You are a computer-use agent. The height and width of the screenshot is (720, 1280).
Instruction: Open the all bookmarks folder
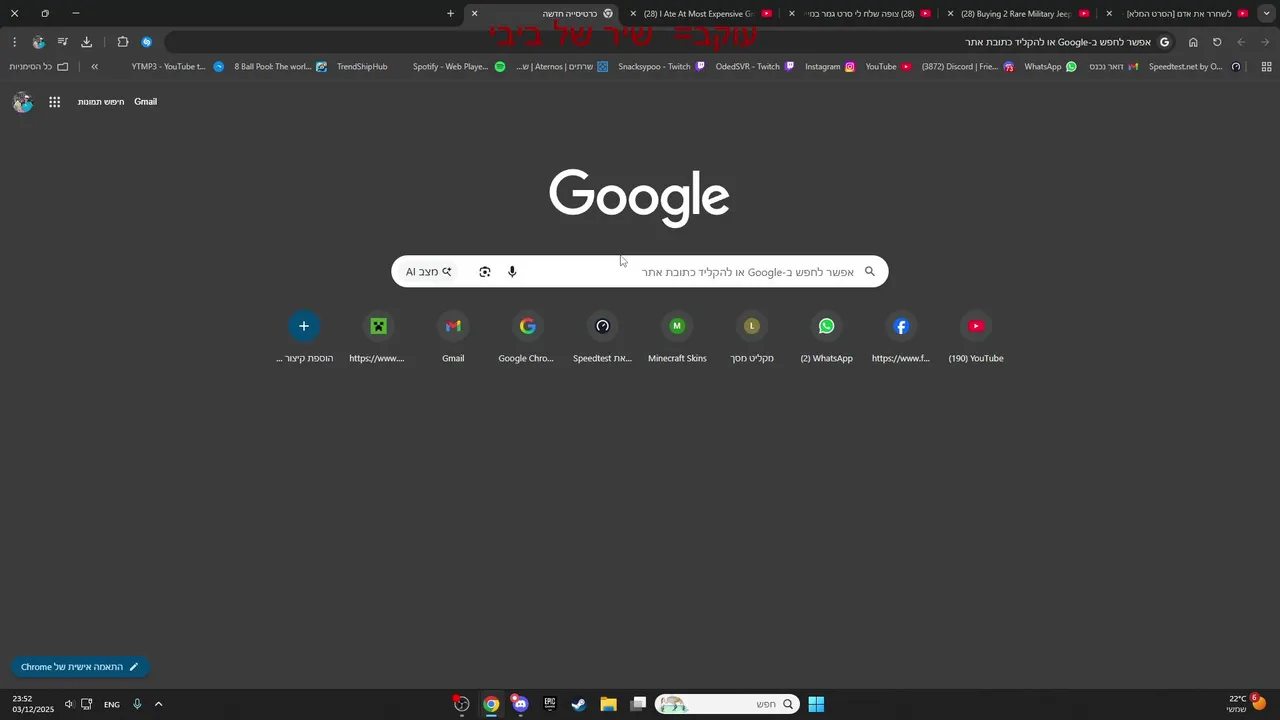pyautogui.click(x=39, y=67)
